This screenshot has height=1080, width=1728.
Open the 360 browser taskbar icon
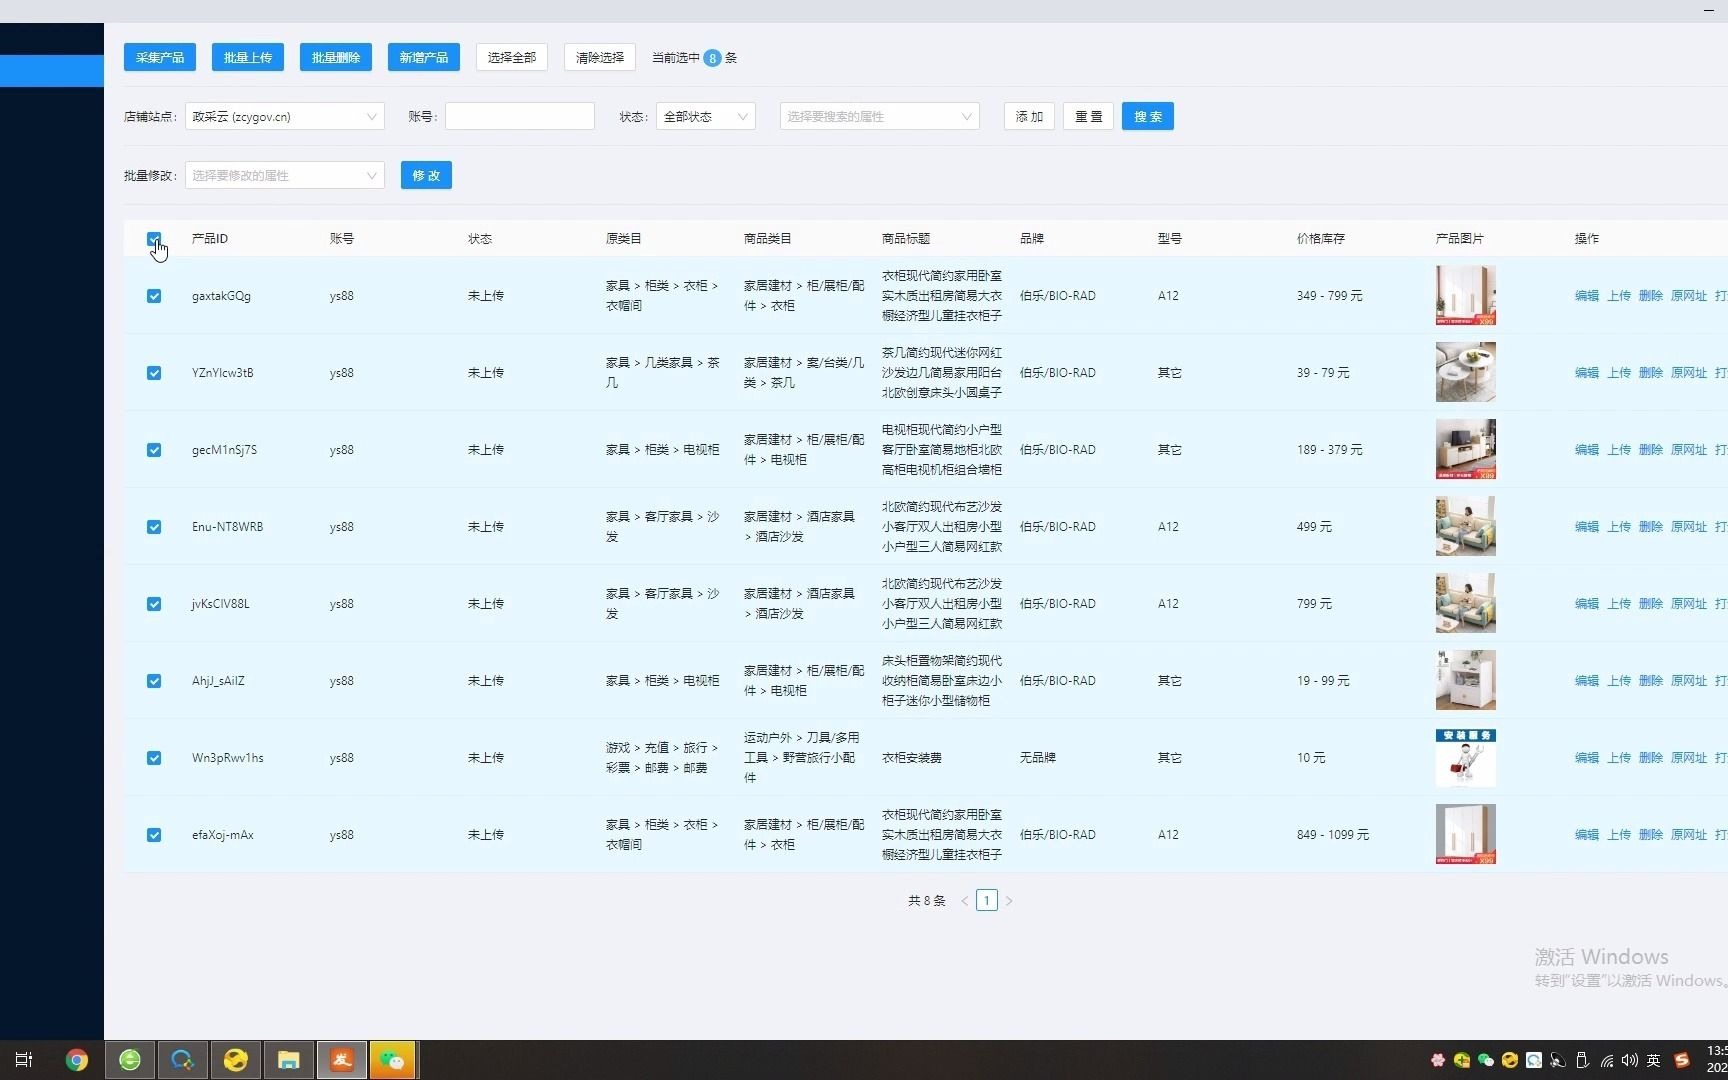coord(130,1060)
